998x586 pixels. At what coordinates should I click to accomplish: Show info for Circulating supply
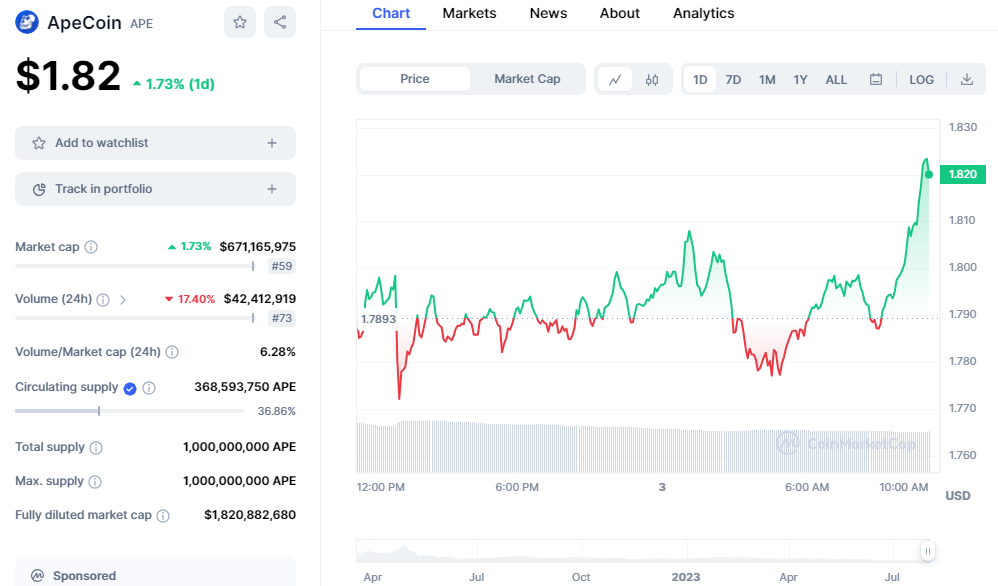[149, 388]
